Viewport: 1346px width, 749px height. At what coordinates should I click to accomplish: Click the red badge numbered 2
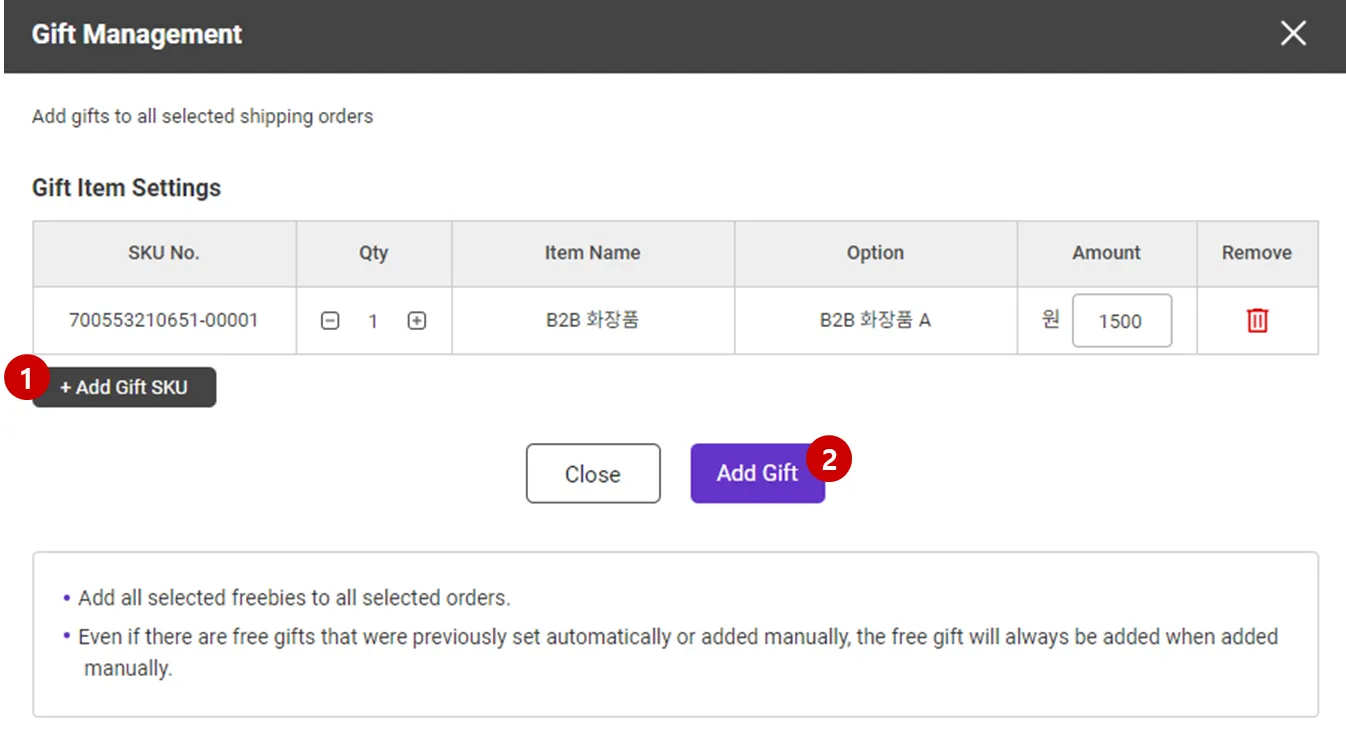828,459
